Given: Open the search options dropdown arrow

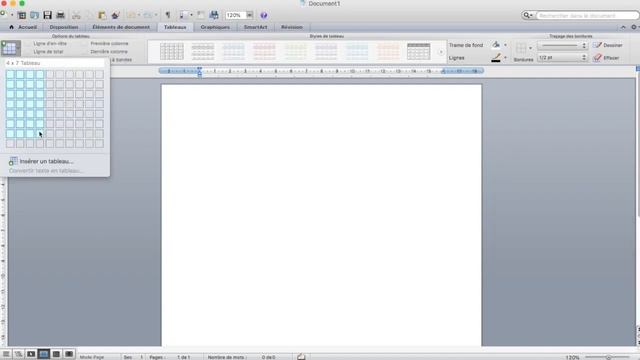Looking at the screenshot, I should click(531, 16).
